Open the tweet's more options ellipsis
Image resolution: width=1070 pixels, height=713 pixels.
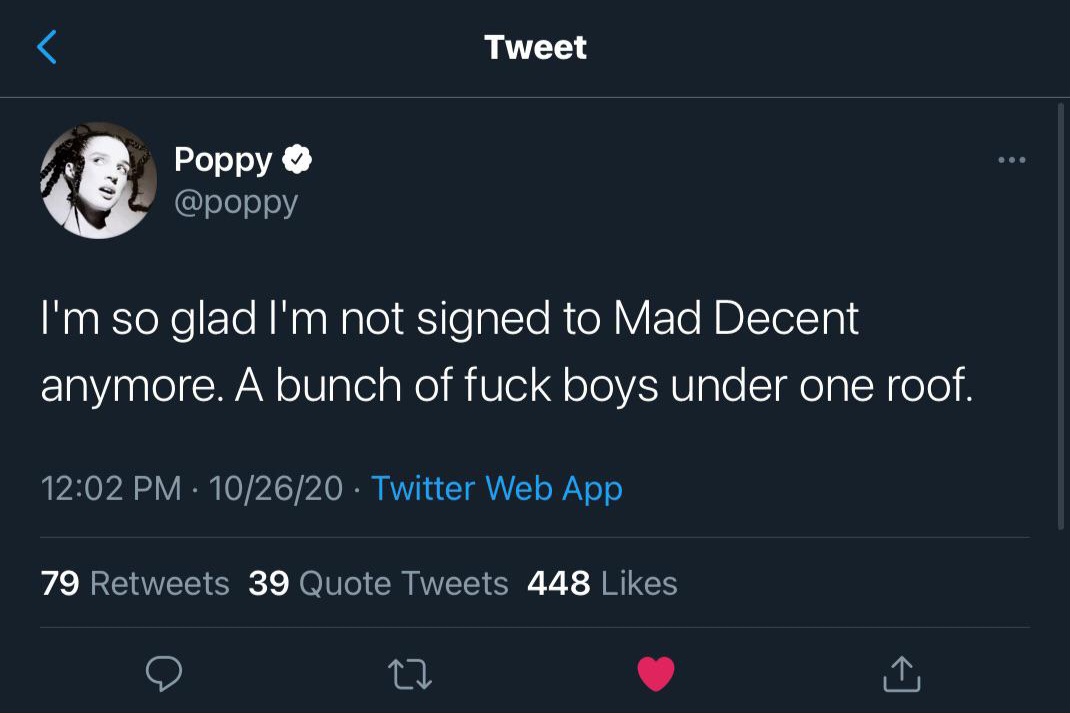(x=1011, y=160)
